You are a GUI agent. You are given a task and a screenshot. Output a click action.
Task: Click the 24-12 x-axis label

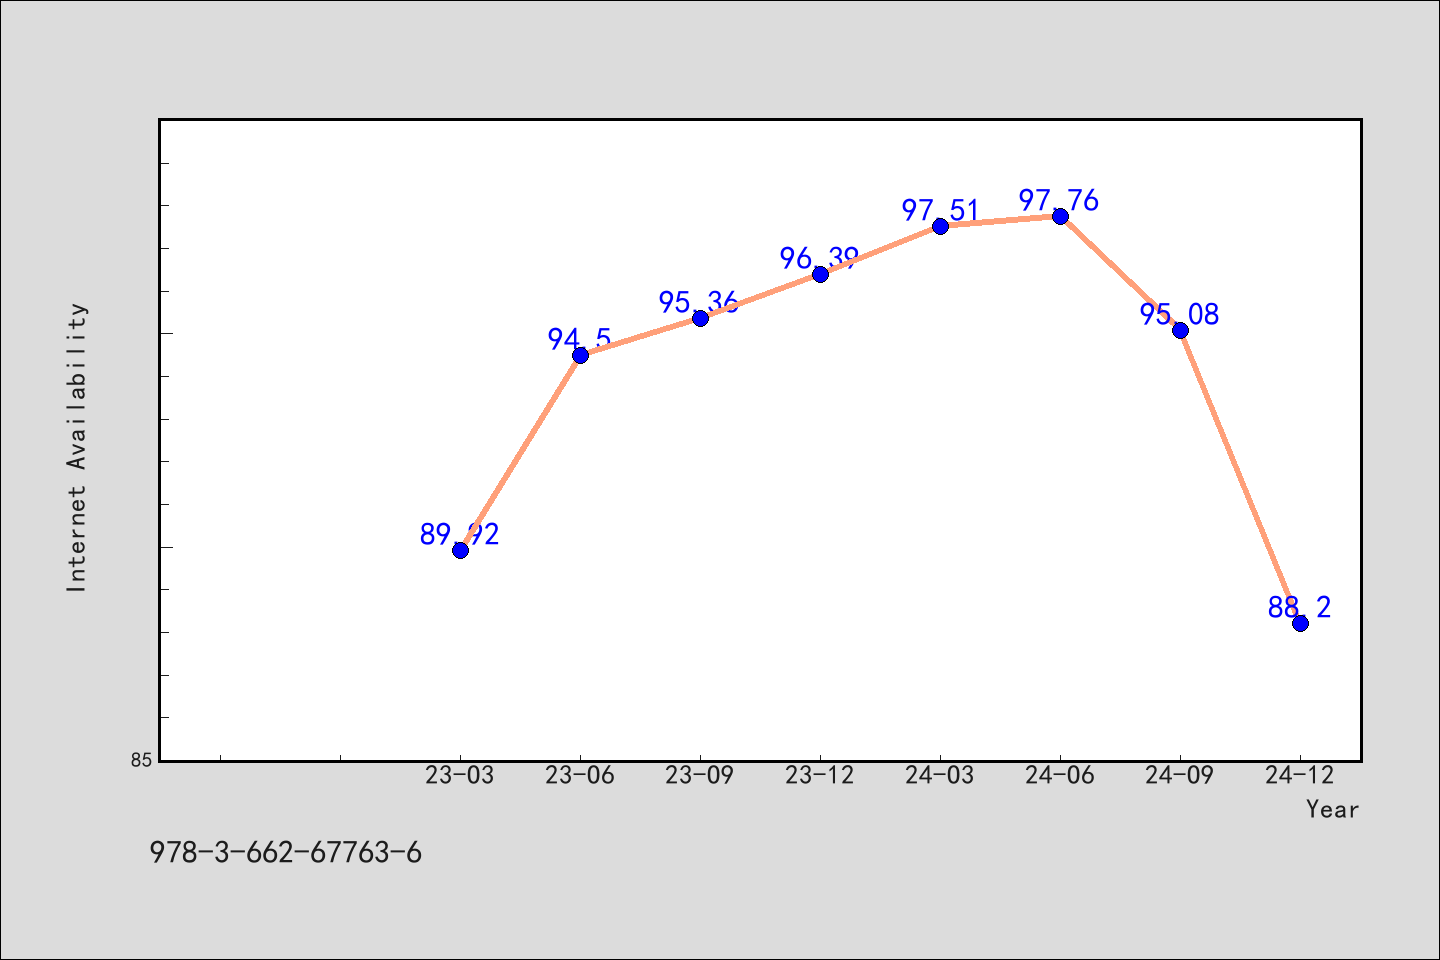coord(1300,776)
